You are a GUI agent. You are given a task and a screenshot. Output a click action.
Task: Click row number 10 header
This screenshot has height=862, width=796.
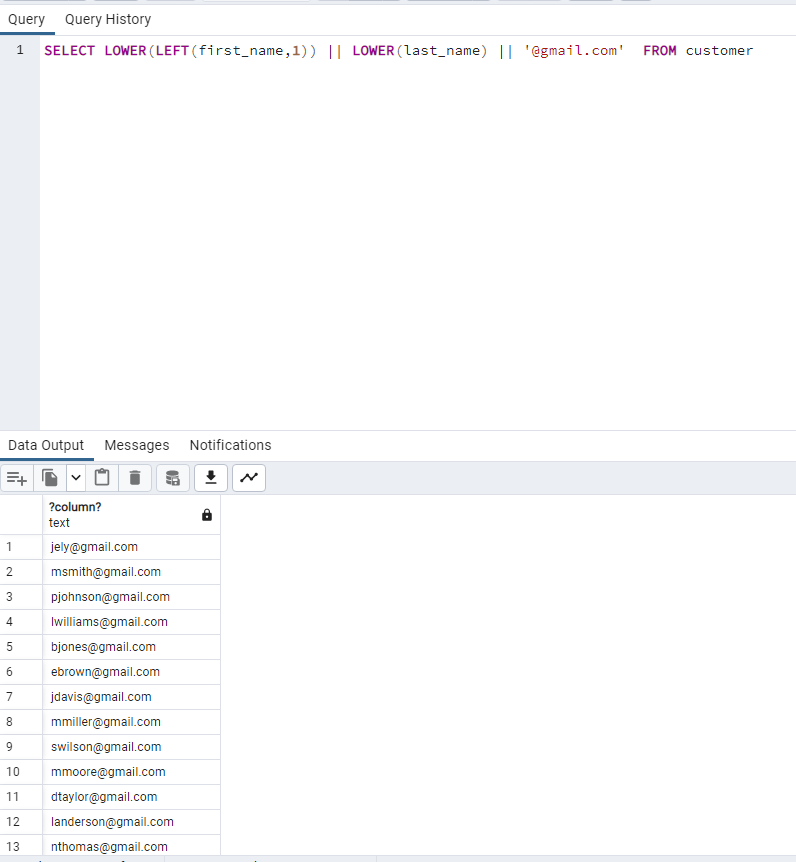(x=21, y=772)
